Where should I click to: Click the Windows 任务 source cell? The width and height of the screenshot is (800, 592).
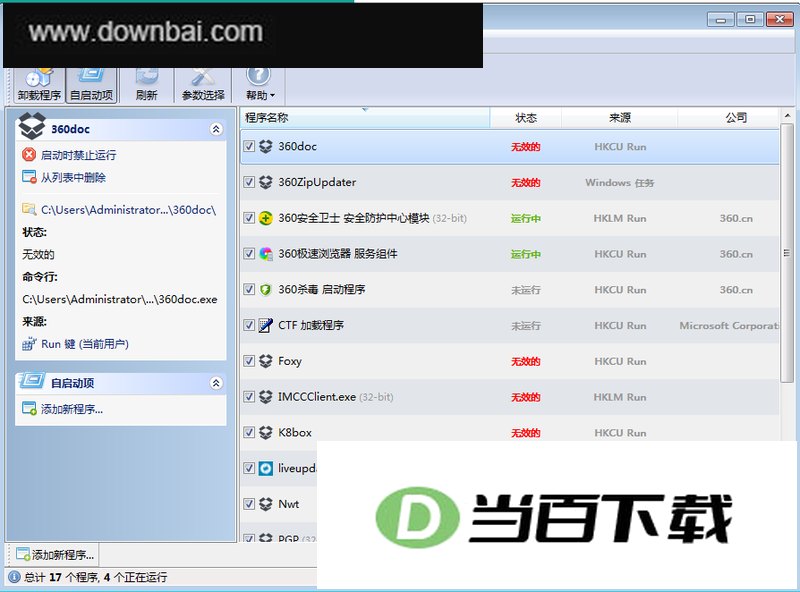point(619,183)
